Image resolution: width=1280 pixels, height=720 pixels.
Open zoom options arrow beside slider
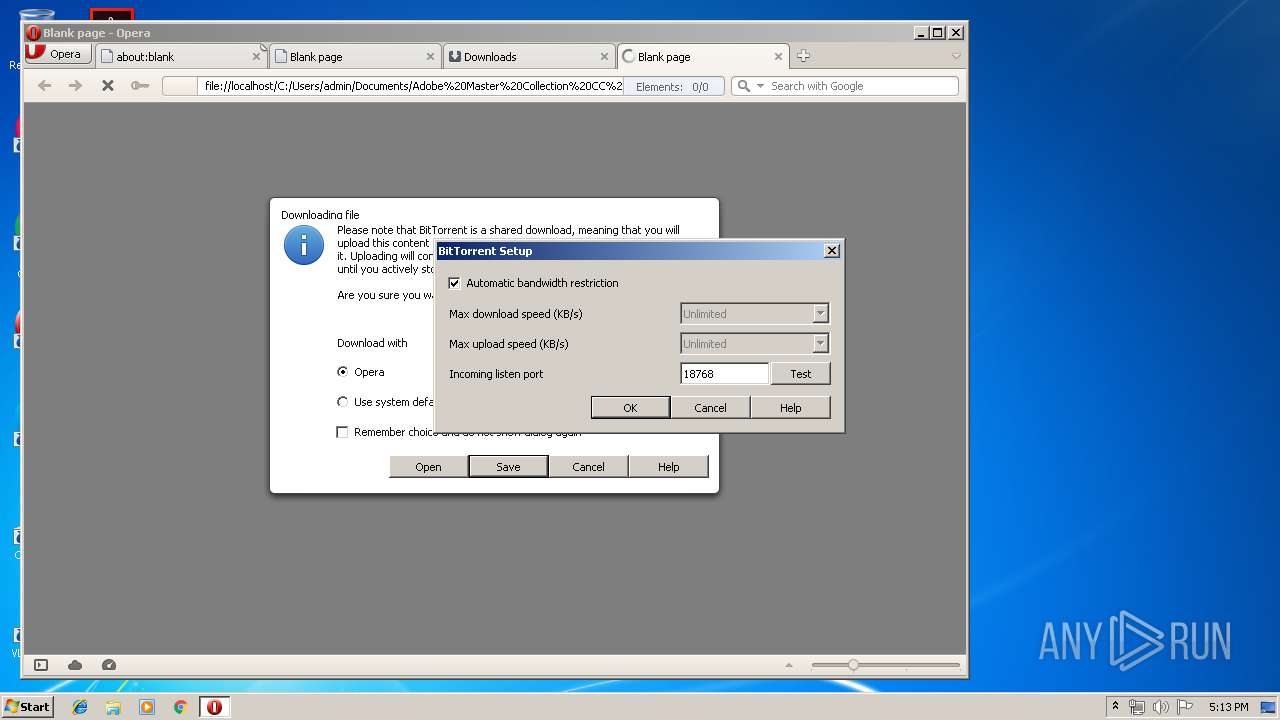(x=789, y=665)
